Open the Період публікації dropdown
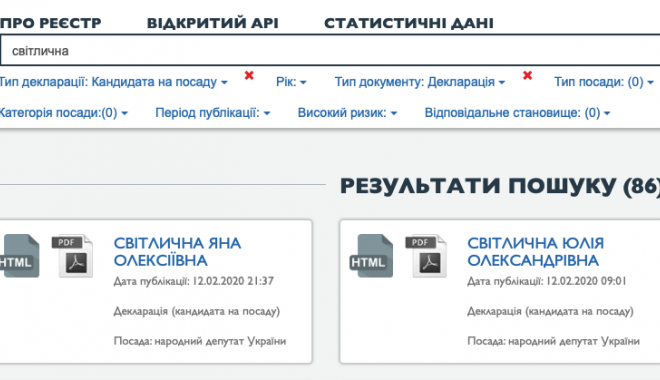The width and height of the screenshot is (660, 380). 213,113
